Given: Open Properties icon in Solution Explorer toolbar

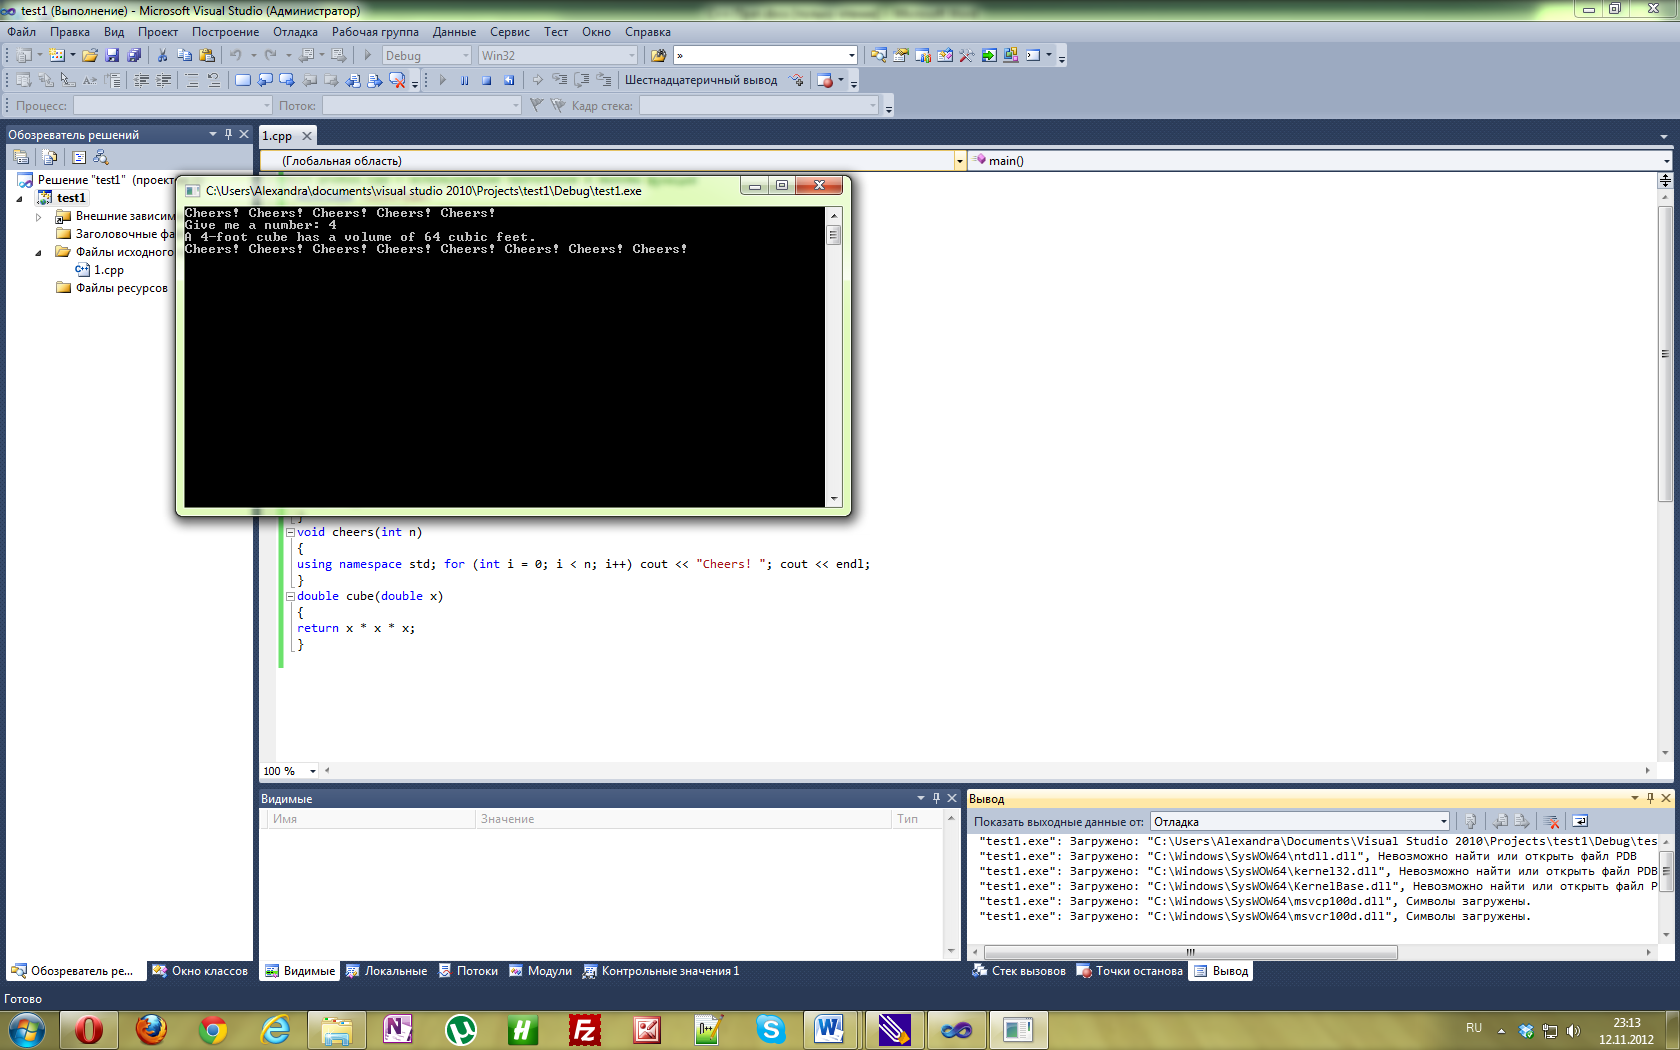Looking at the screenshot, I should click(x=21, y=157).
